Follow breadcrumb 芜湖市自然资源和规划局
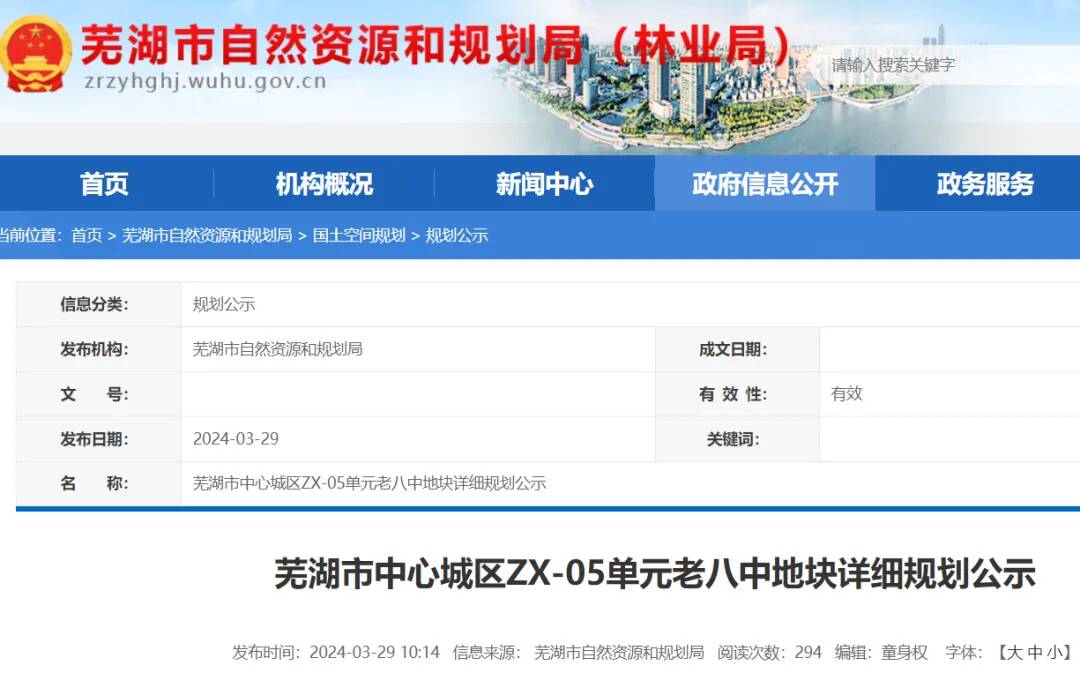1080x673 pixels. [x=207, y=236]
